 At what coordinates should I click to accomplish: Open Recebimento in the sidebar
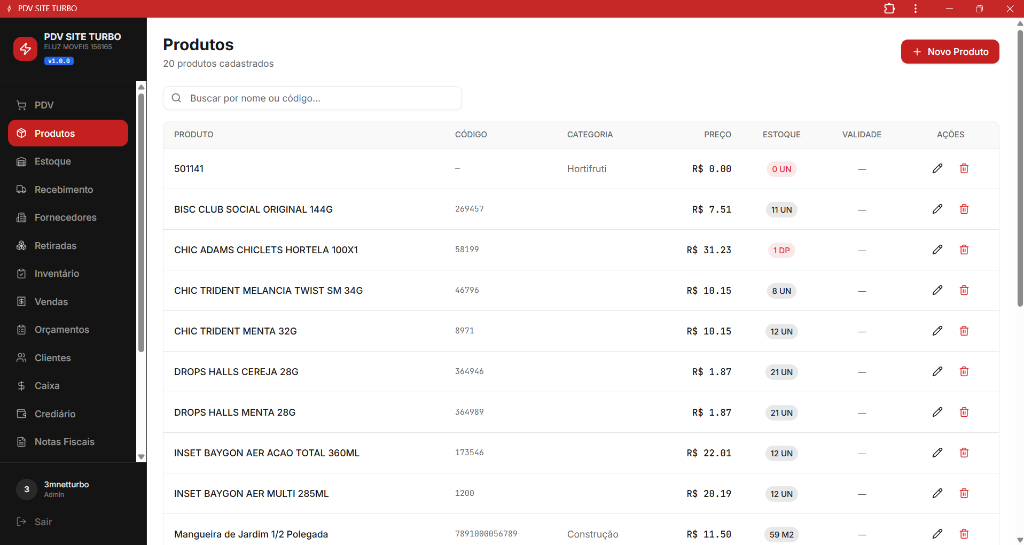pos(68,189)
